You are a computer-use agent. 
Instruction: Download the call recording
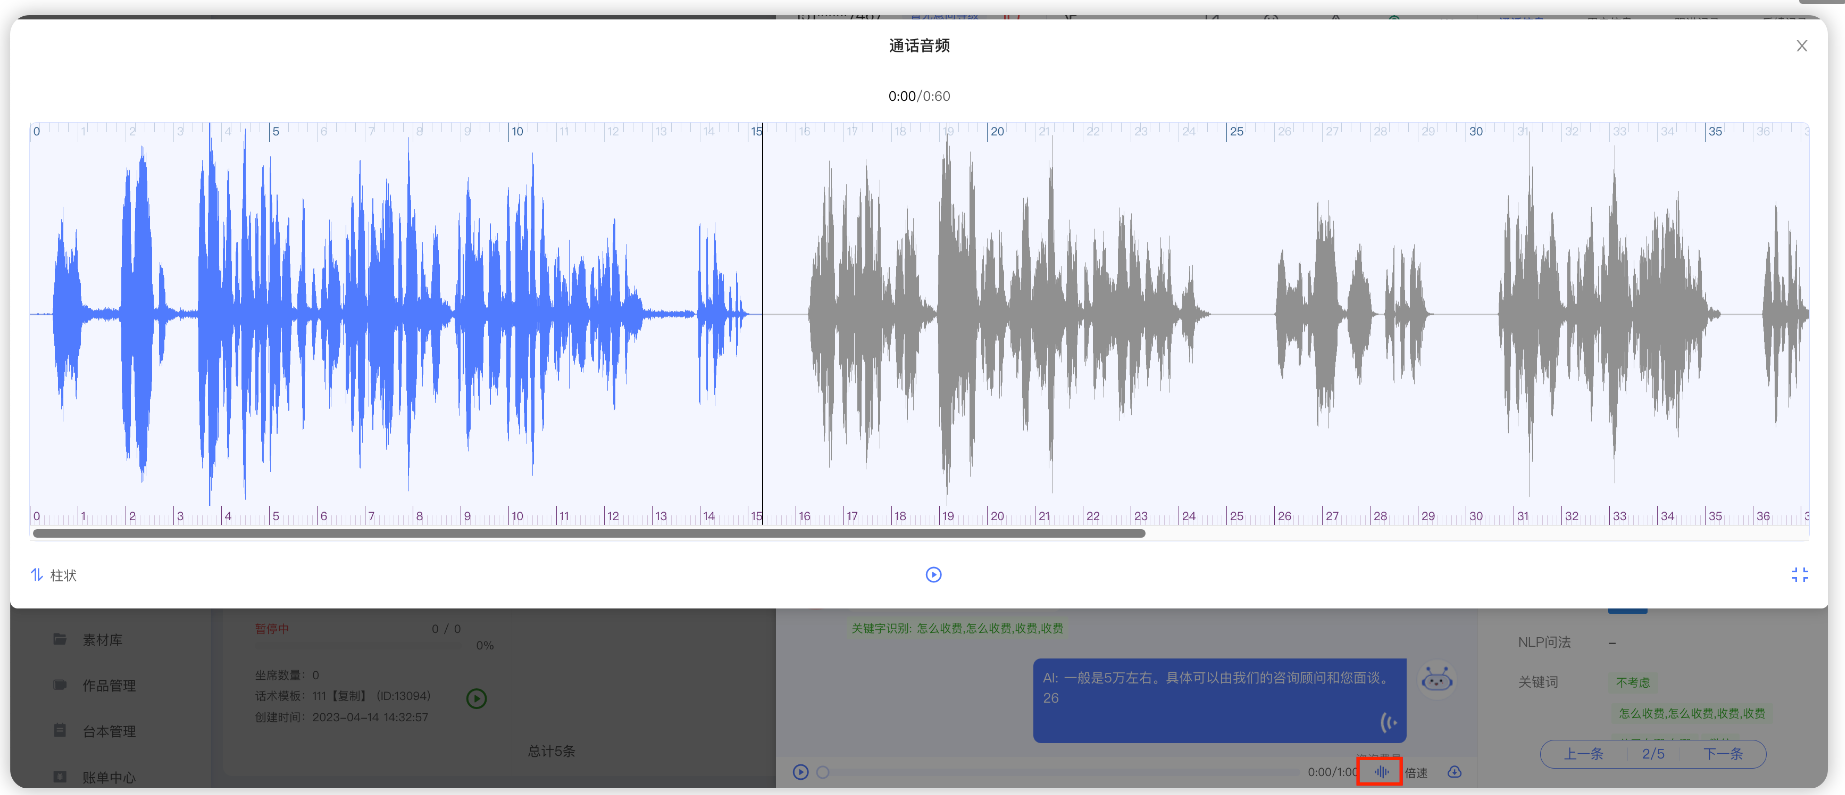coord(1454,772)
